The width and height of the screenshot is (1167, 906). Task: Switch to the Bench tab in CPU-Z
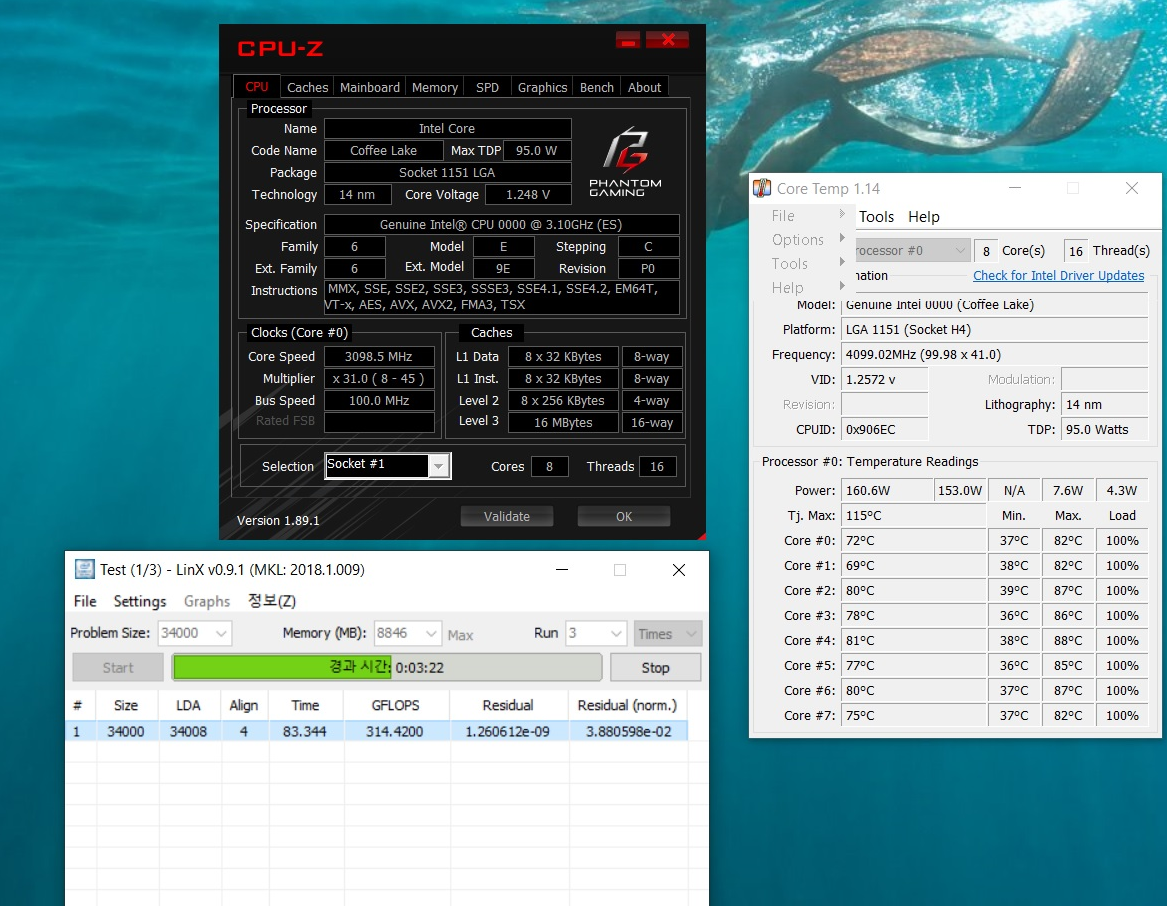pos(597,87)
